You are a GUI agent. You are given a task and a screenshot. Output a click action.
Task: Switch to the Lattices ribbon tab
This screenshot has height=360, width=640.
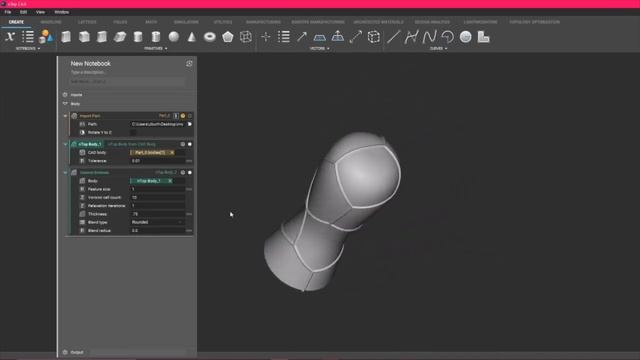coord(87,22)
